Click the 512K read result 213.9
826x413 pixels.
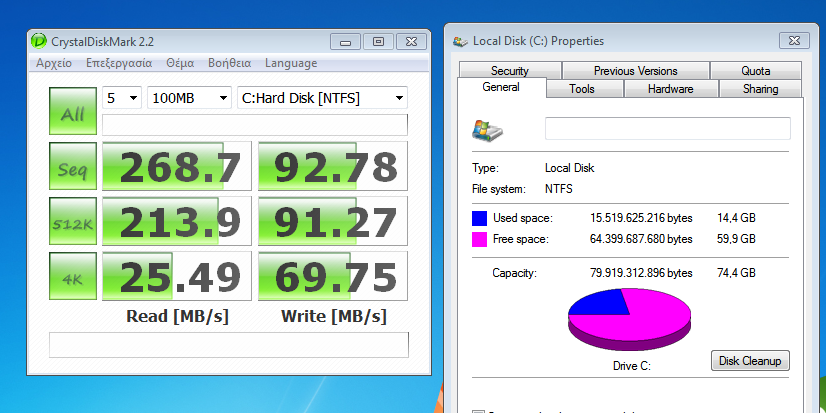tap(176, 221)
